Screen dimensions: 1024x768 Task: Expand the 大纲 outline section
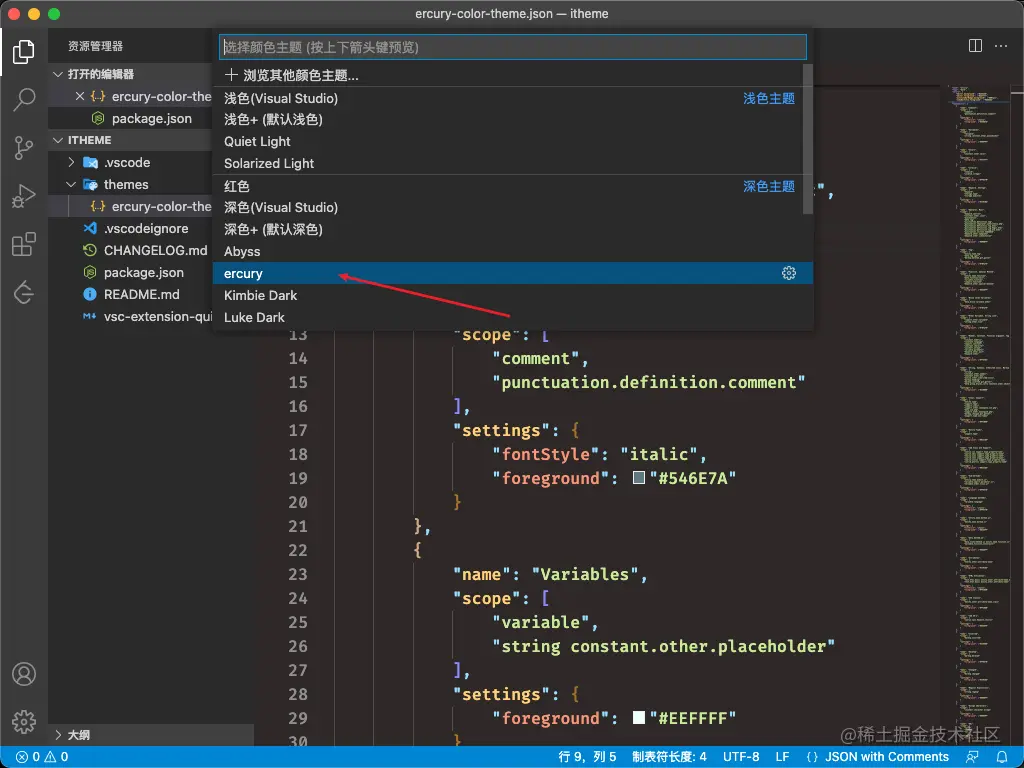click(58, 735)
